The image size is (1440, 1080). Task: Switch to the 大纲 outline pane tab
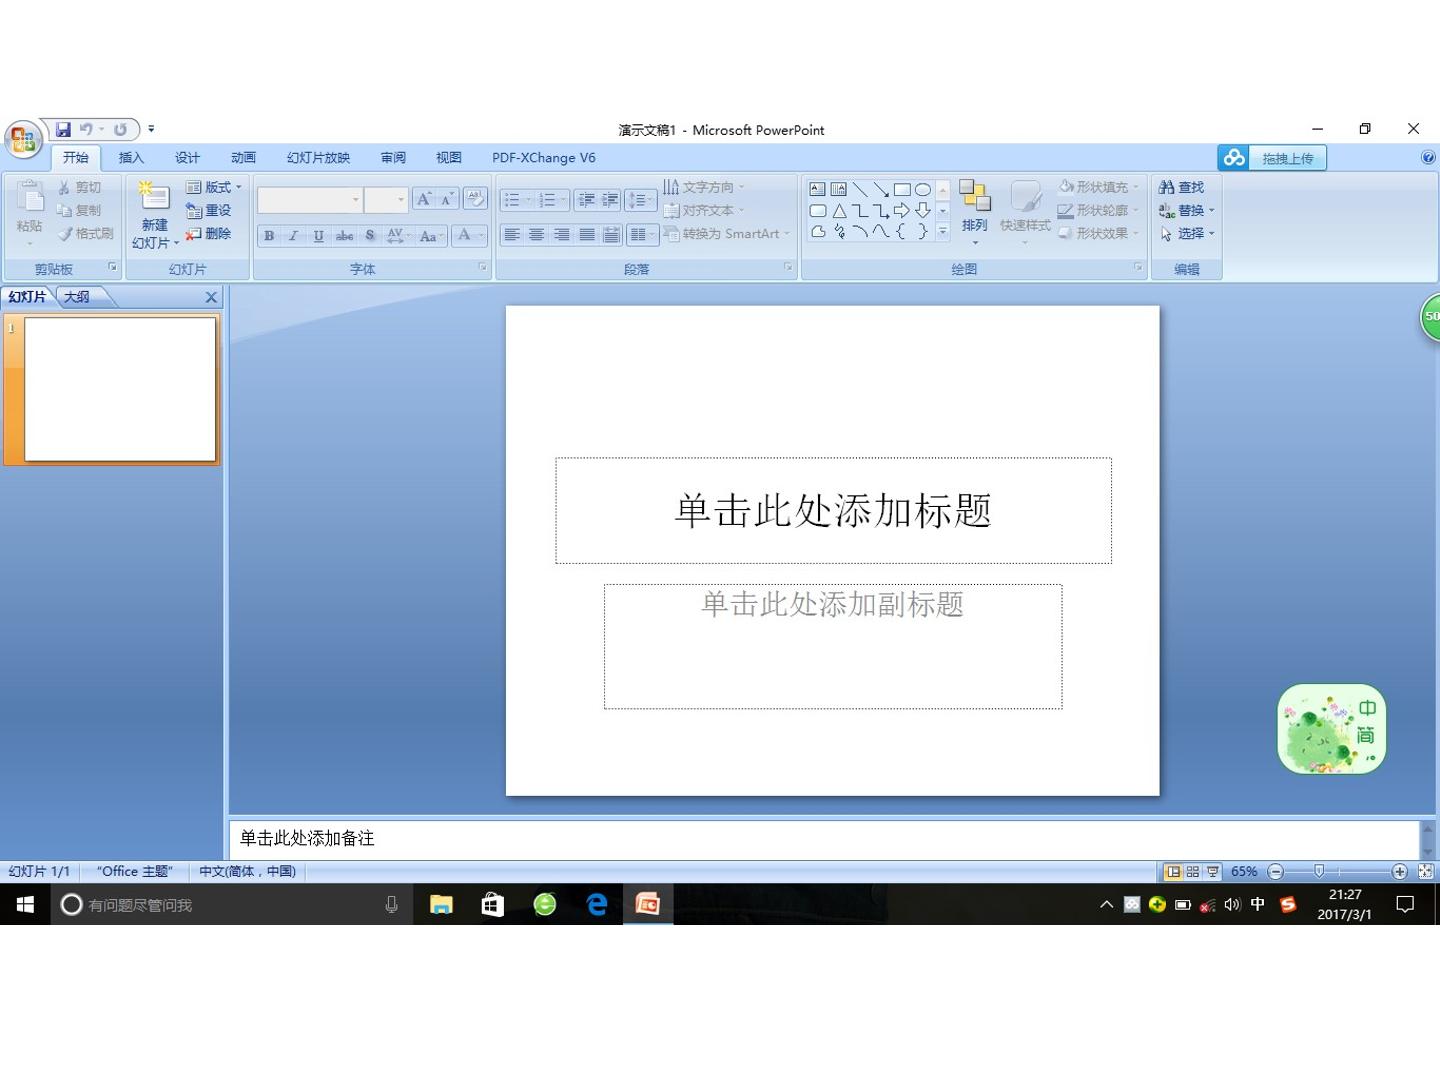point(77,297)
